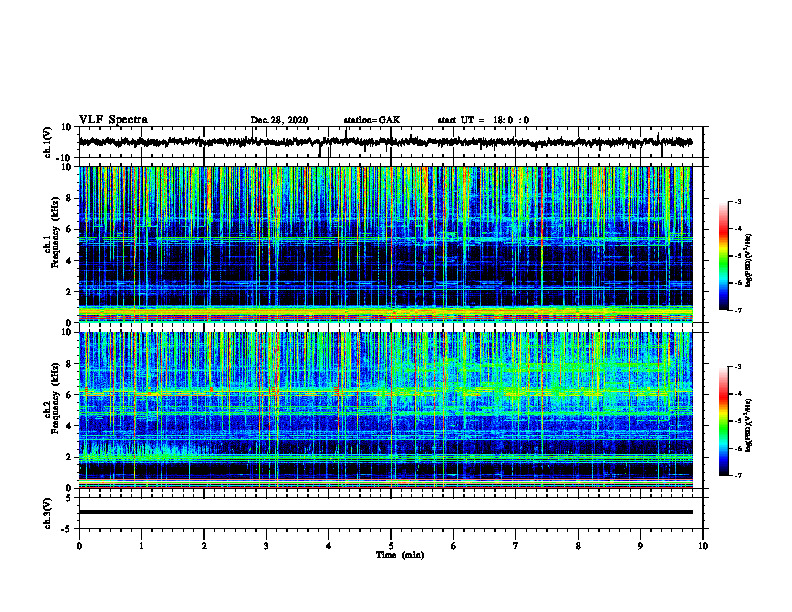Click the 'VLF Spectra' title text
Viewport: 792px width, 612px height.
[113, 120]
